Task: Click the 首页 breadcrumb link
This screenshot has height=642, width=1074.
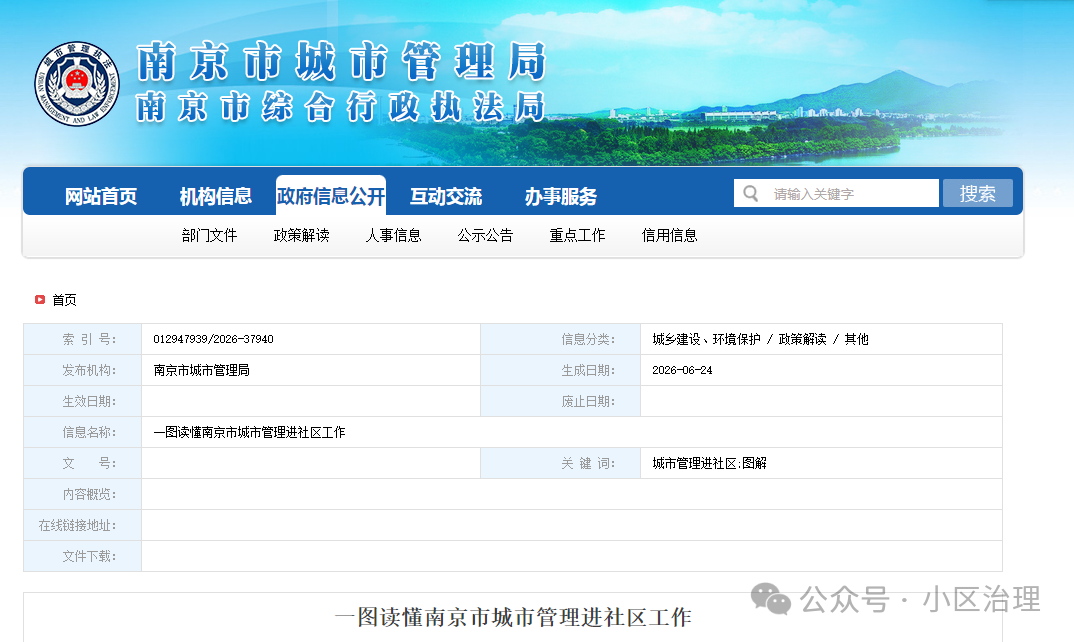Action: point(64,299)
